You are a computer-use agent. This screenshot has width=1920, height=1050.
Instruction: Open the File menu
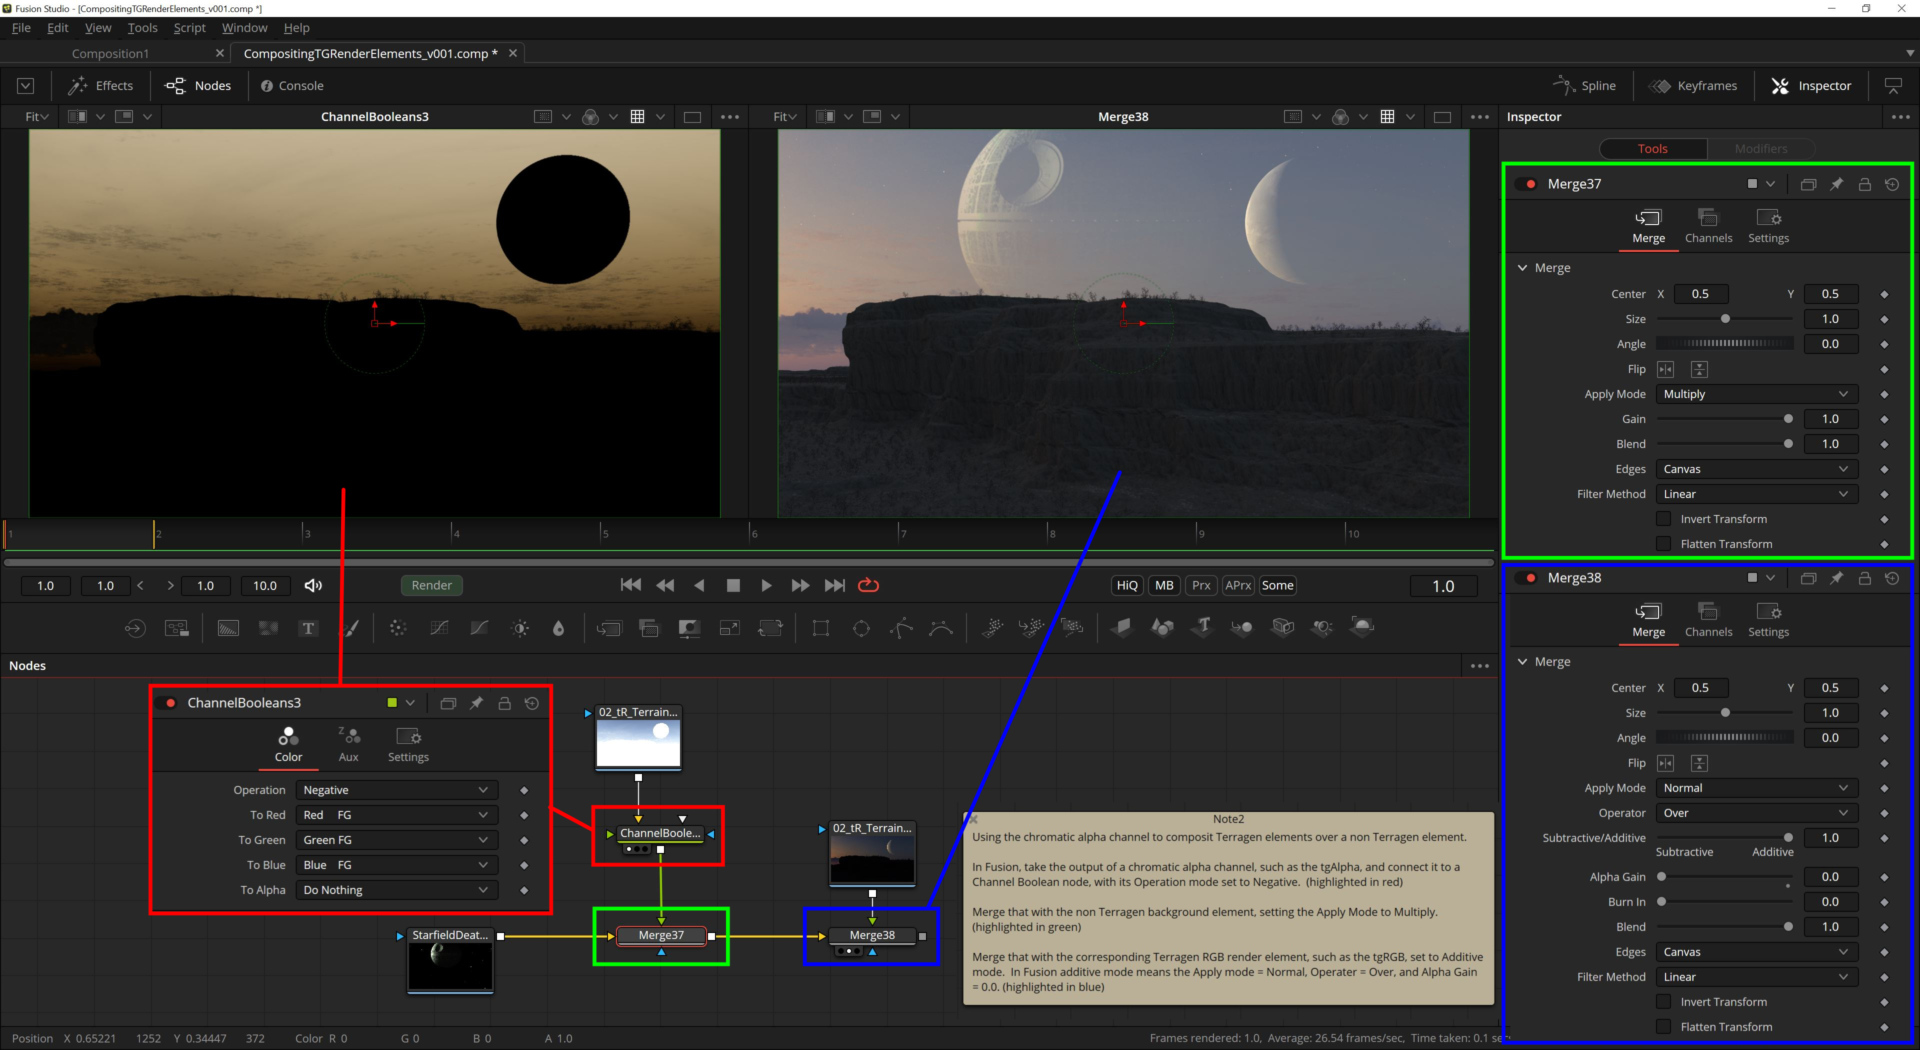(x=21, y=28)
